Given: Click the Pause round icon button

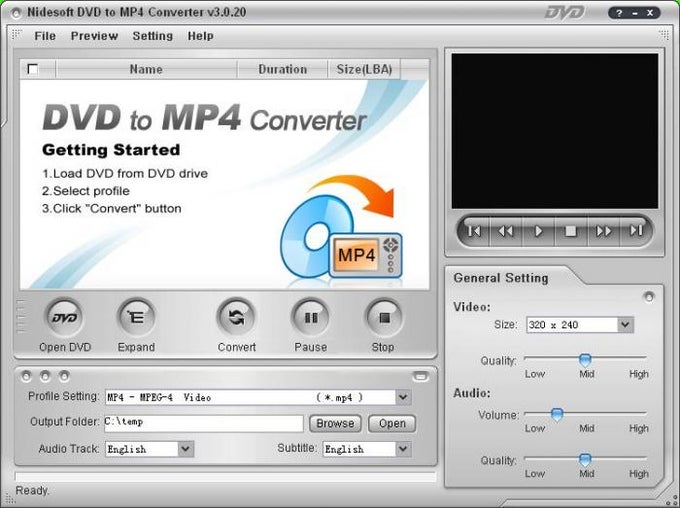Looking at the screenshot, I should (311, 318).
